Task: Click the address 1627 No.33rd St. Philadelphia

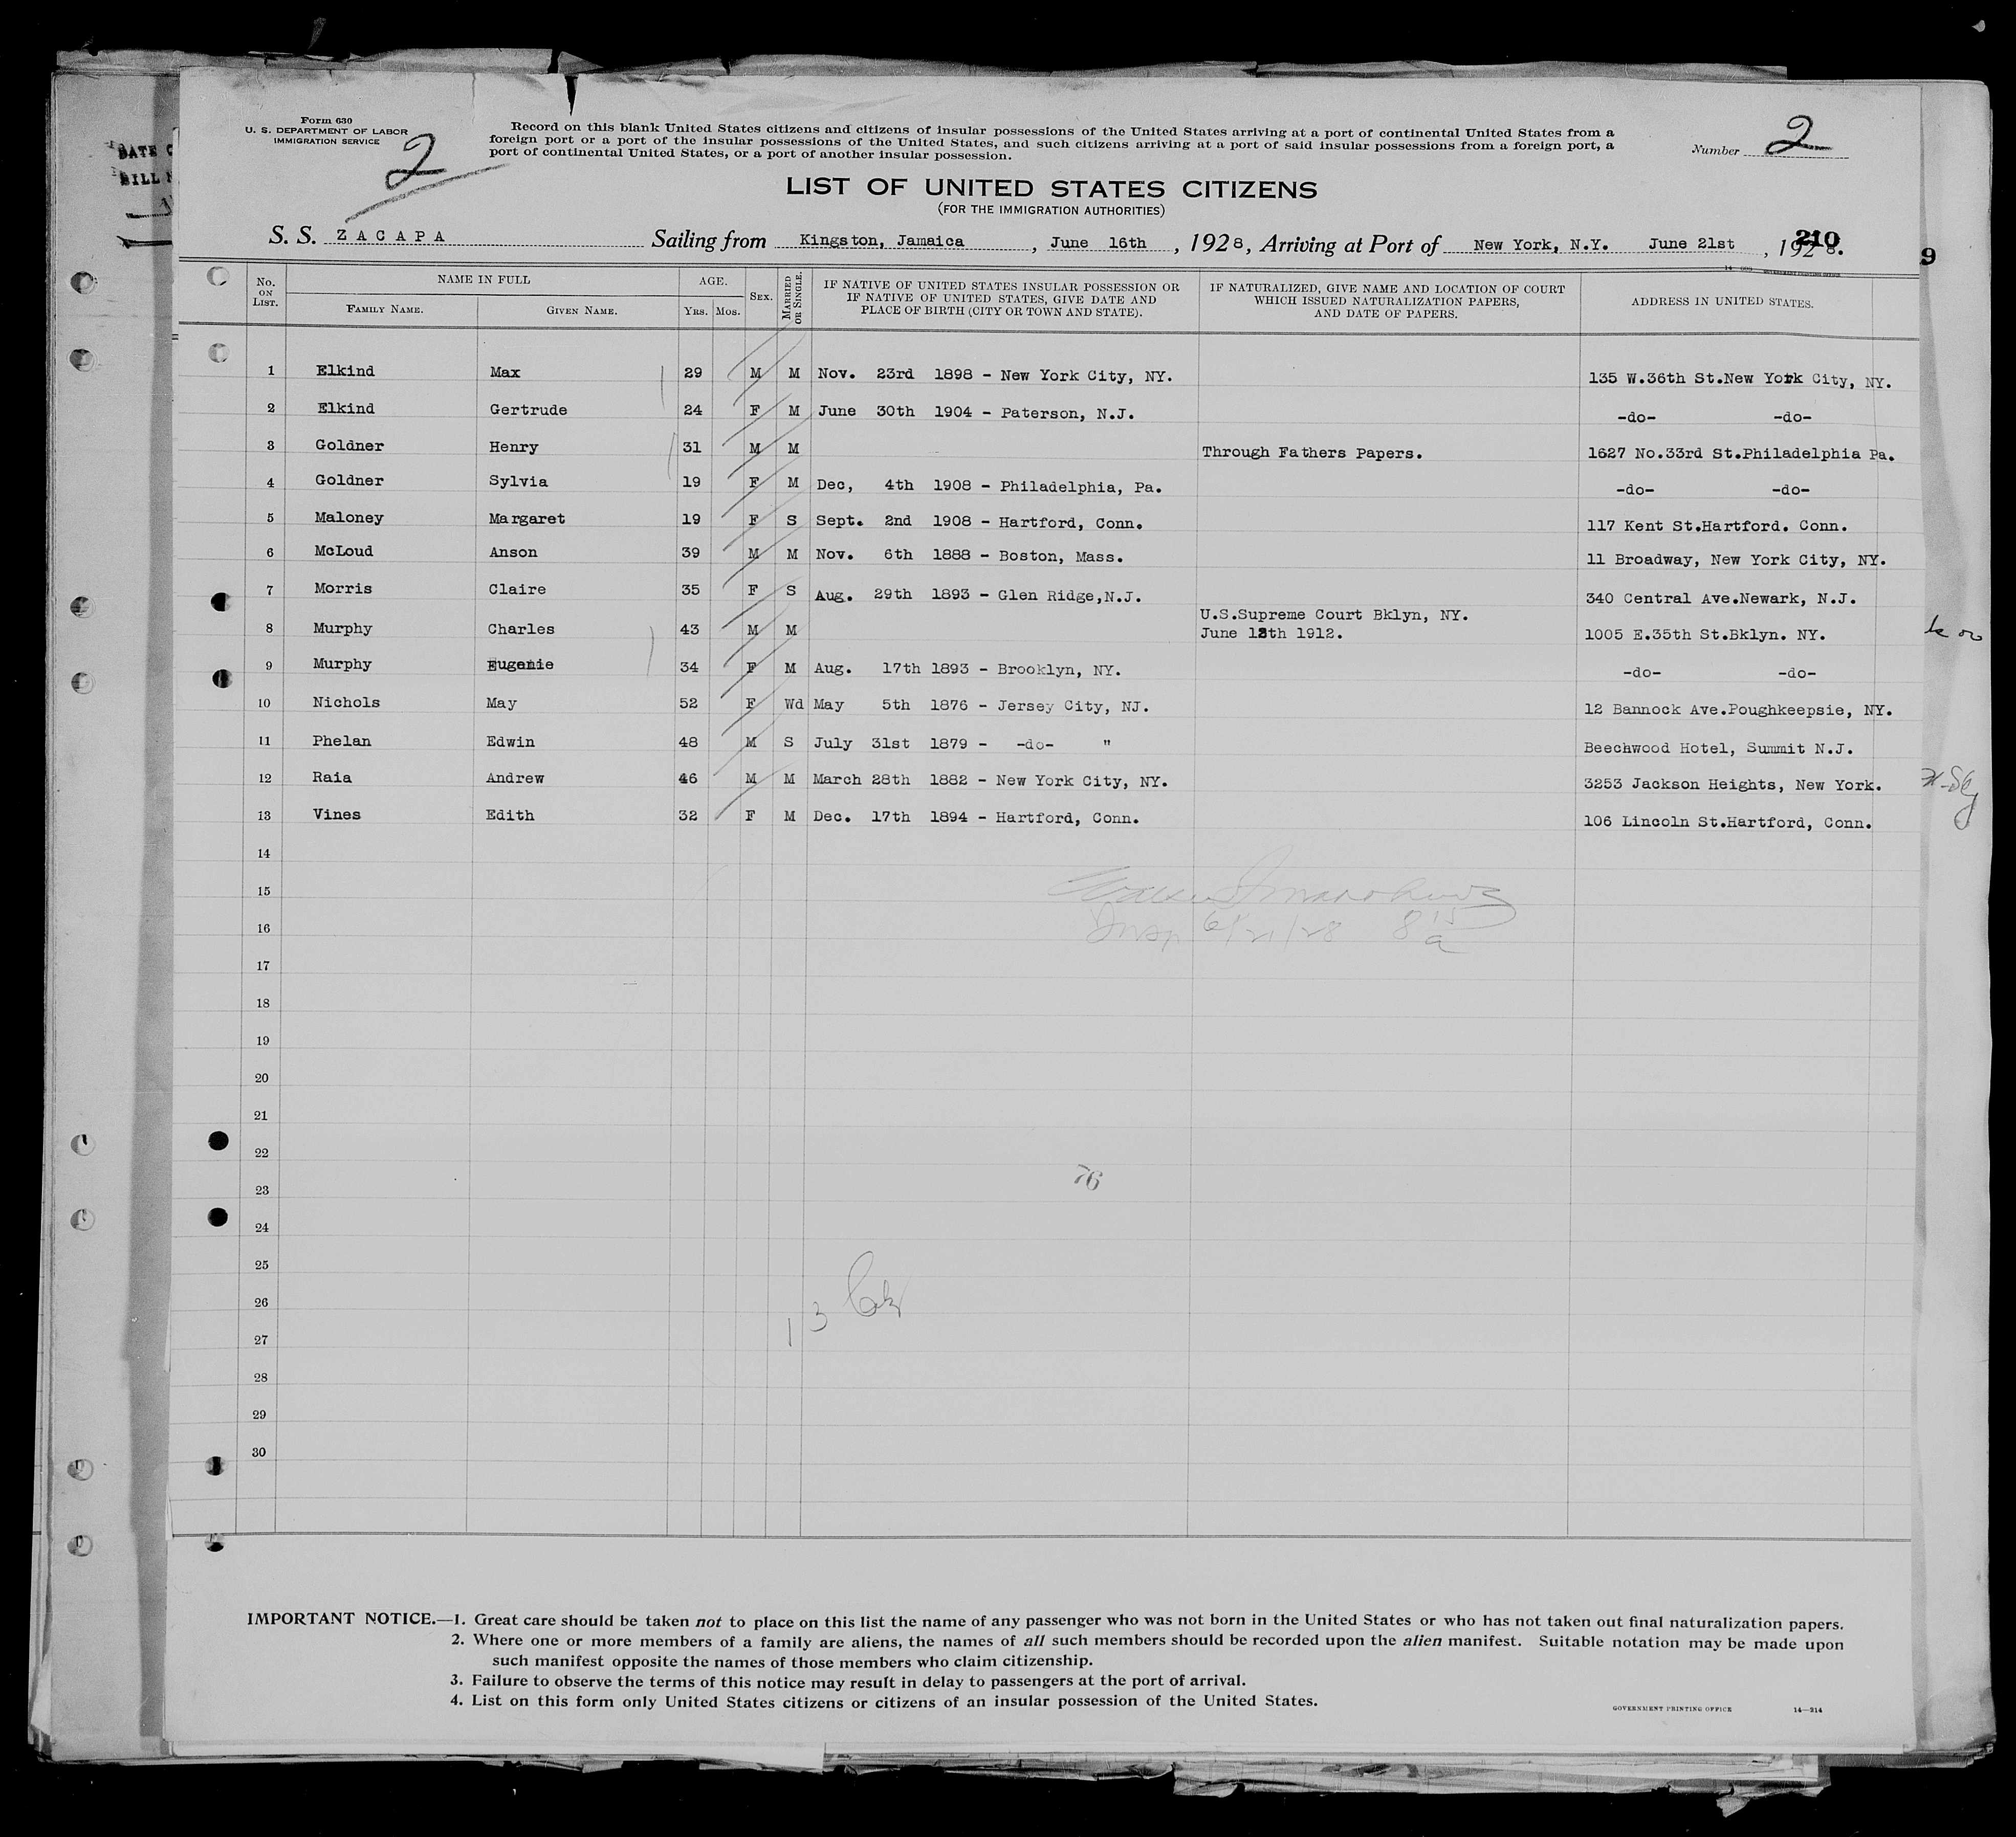Action: (x=1741, y=453)
